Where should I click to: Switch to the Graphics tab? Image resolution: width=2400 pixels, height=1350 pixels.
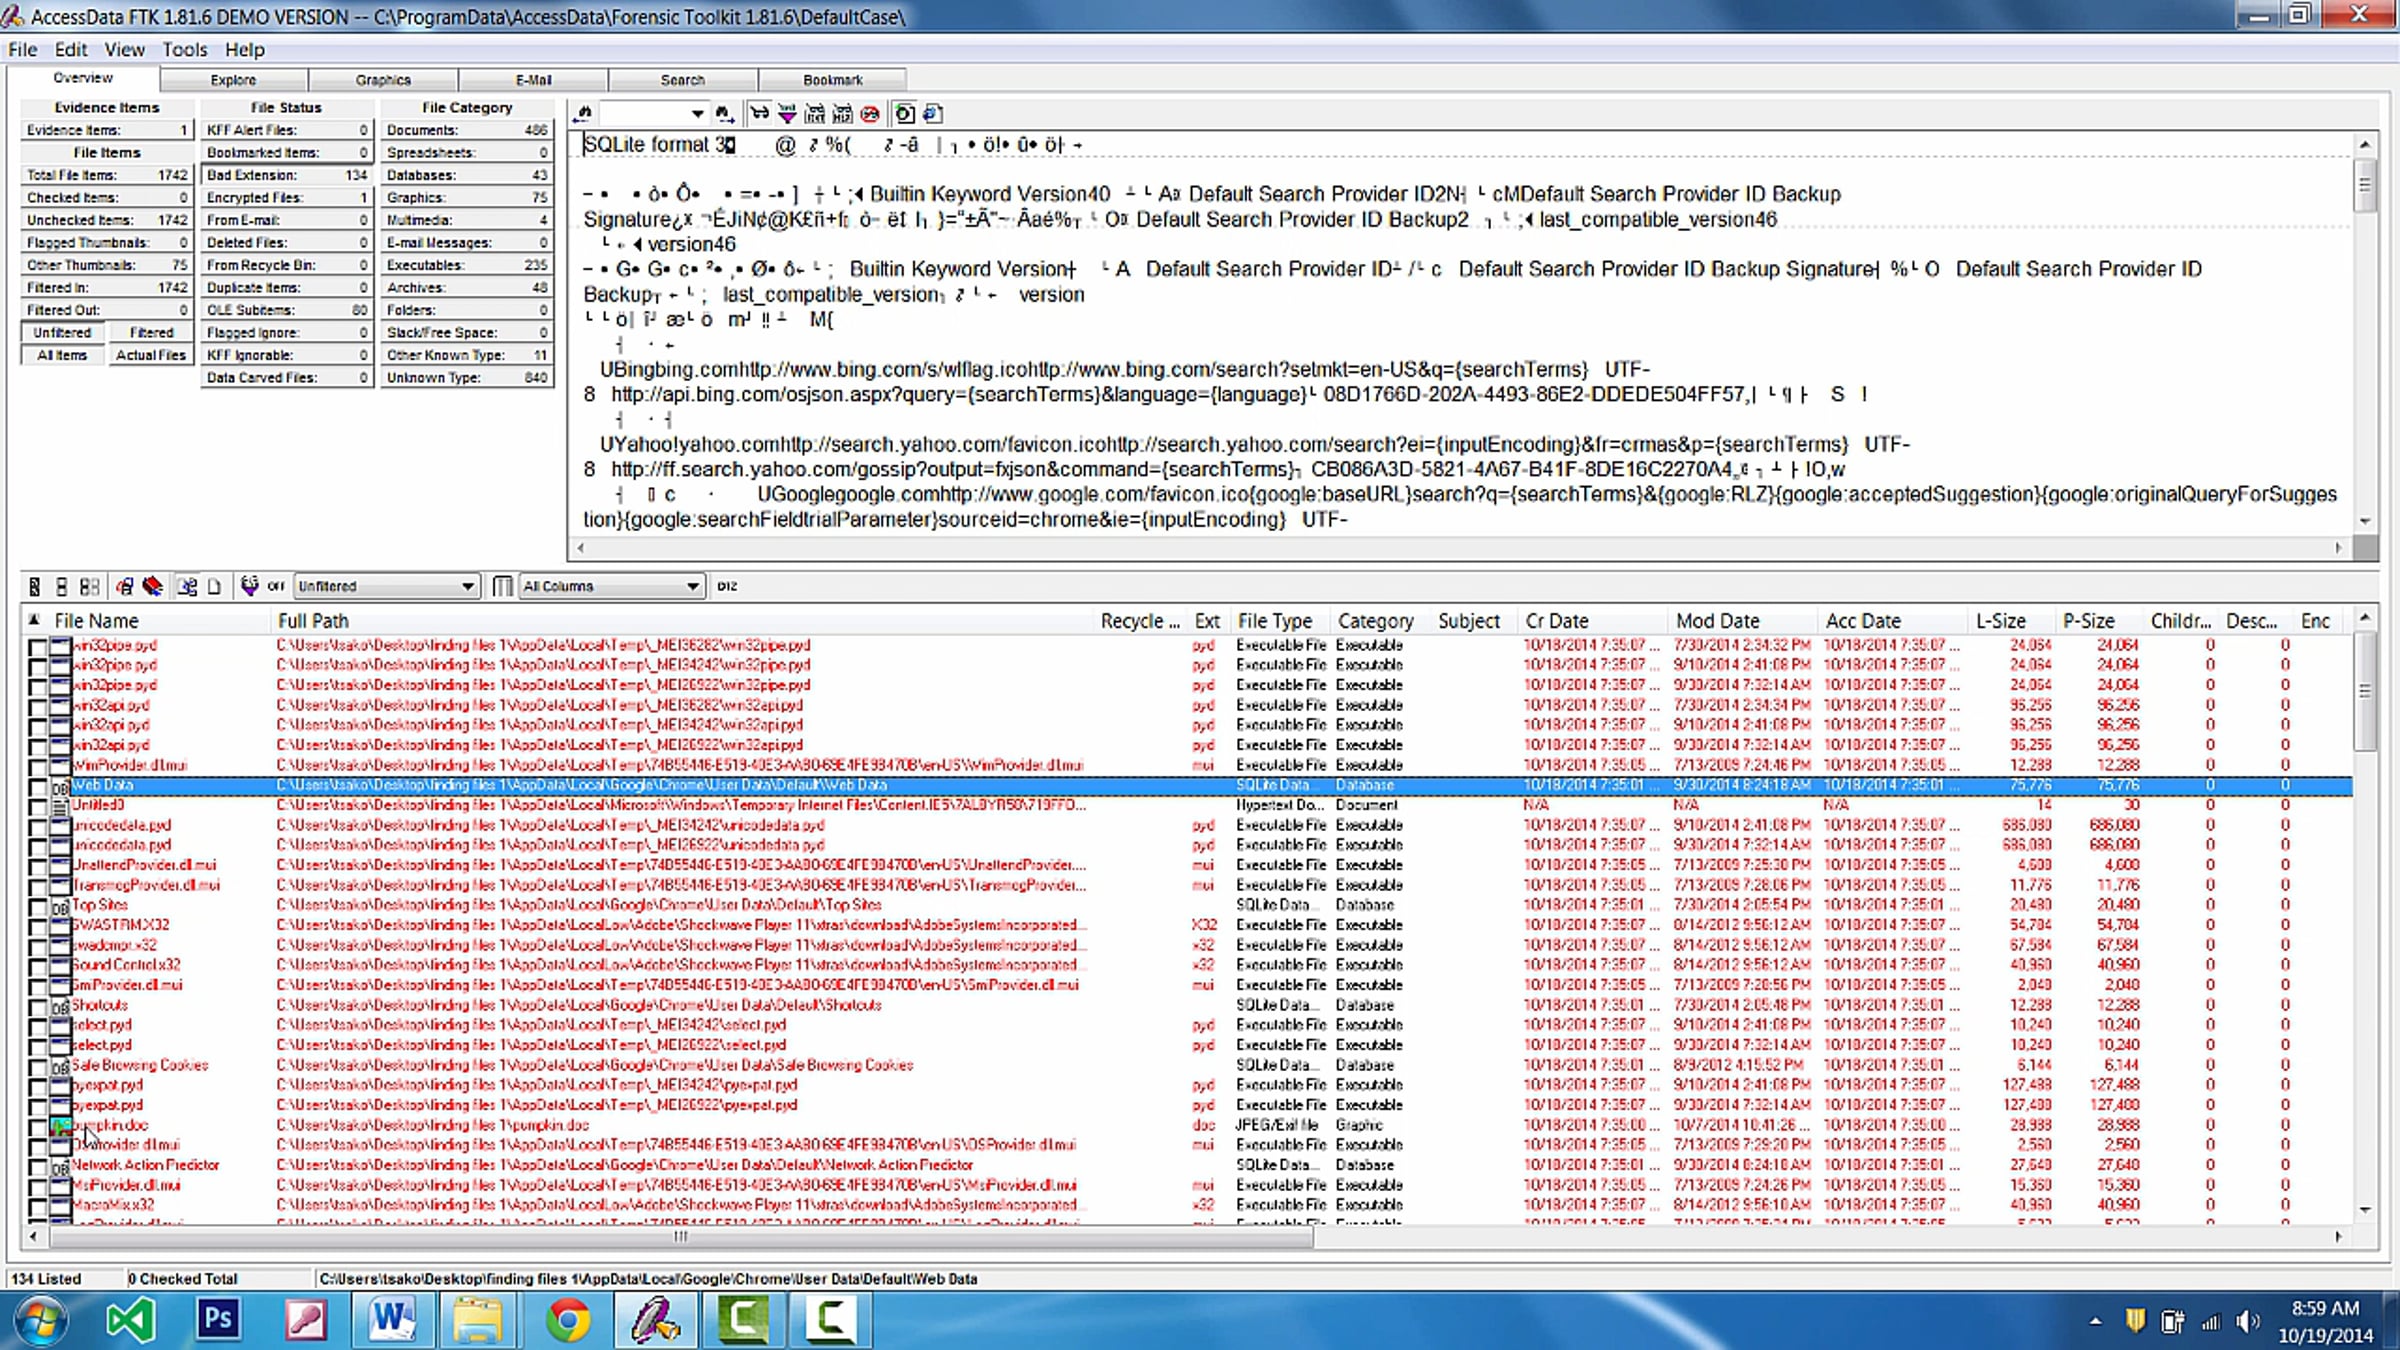383,80
